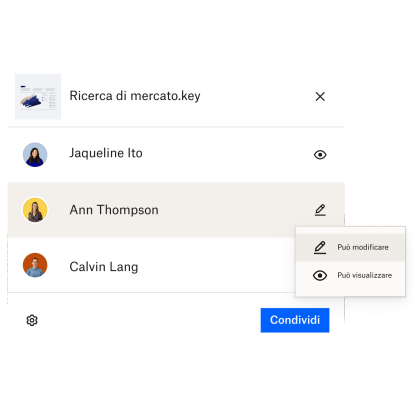414x414 pixels.
Task: Click the Può visualizzare text label
Action: pos(365,275)
